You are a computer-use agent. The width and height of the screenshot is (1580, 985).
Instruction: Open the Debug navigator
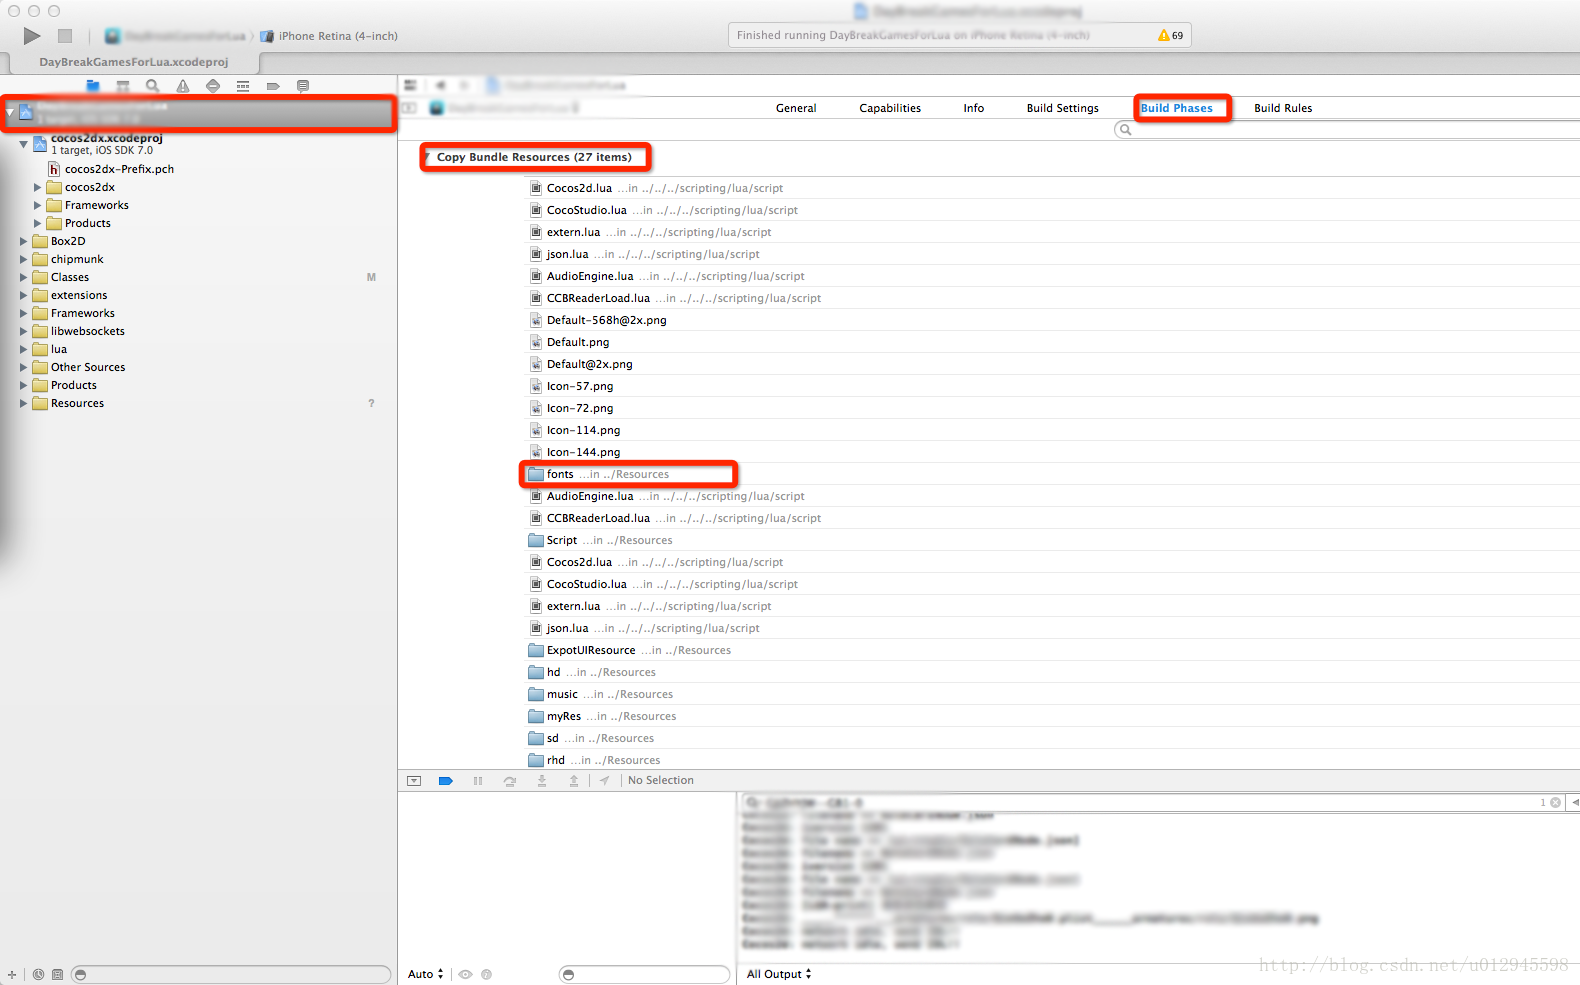(x=243, y=86)
